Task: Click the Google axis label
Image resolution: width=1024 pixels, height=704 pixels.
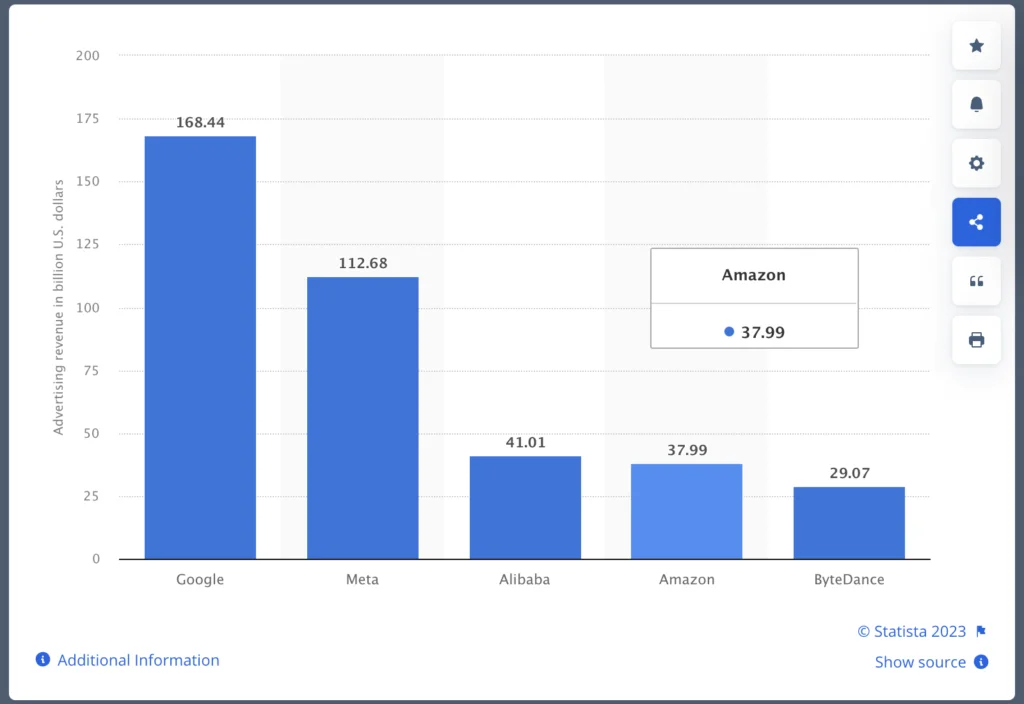Action: pos(200,580)
